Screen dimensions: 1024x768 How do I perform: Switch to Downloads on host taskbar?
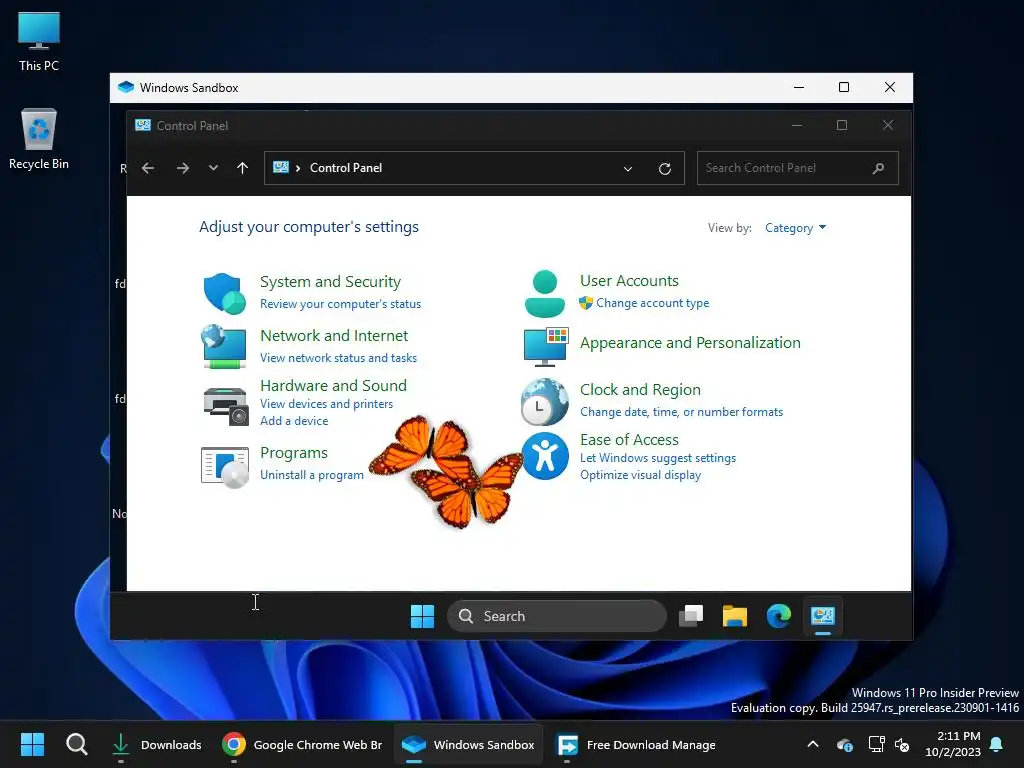click(x=156, y=744)
